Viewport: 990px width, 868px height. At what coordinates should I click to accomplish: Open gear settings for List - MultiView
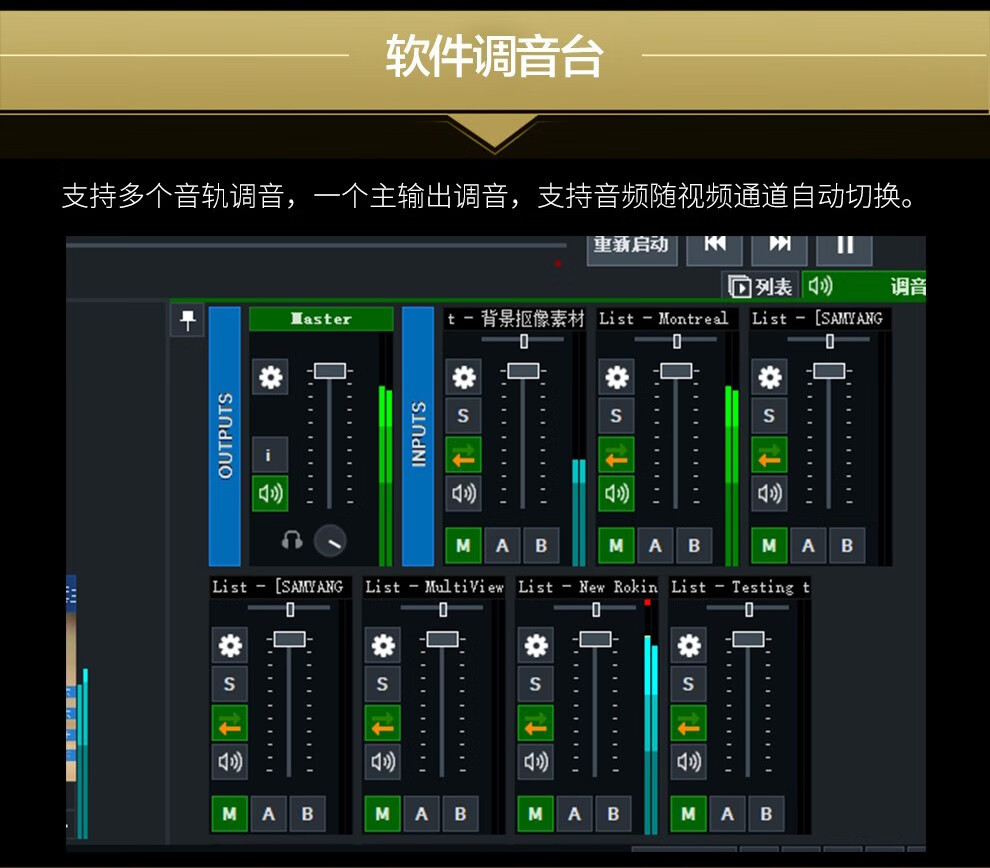pos(382,645)
